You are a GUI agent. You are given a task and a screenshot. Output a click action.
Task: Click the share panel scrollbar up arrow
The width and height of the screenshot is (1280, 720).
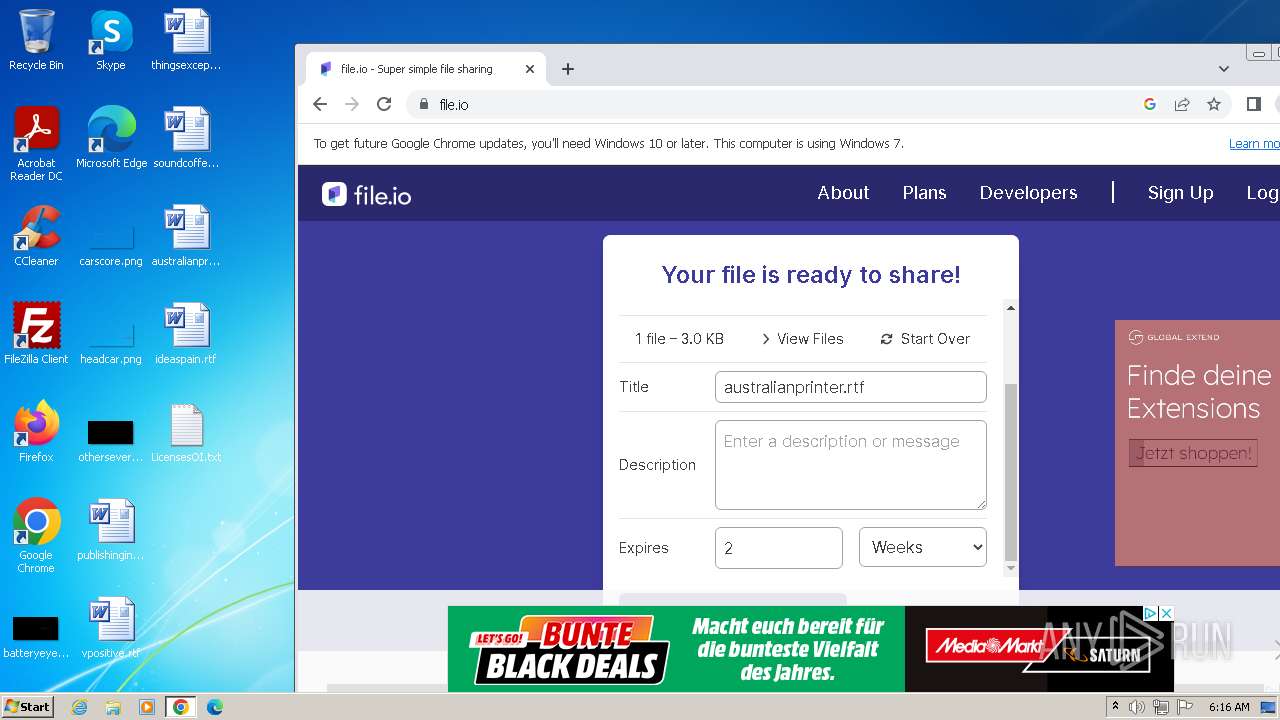pyautogui.click(x=1011, y=308)
